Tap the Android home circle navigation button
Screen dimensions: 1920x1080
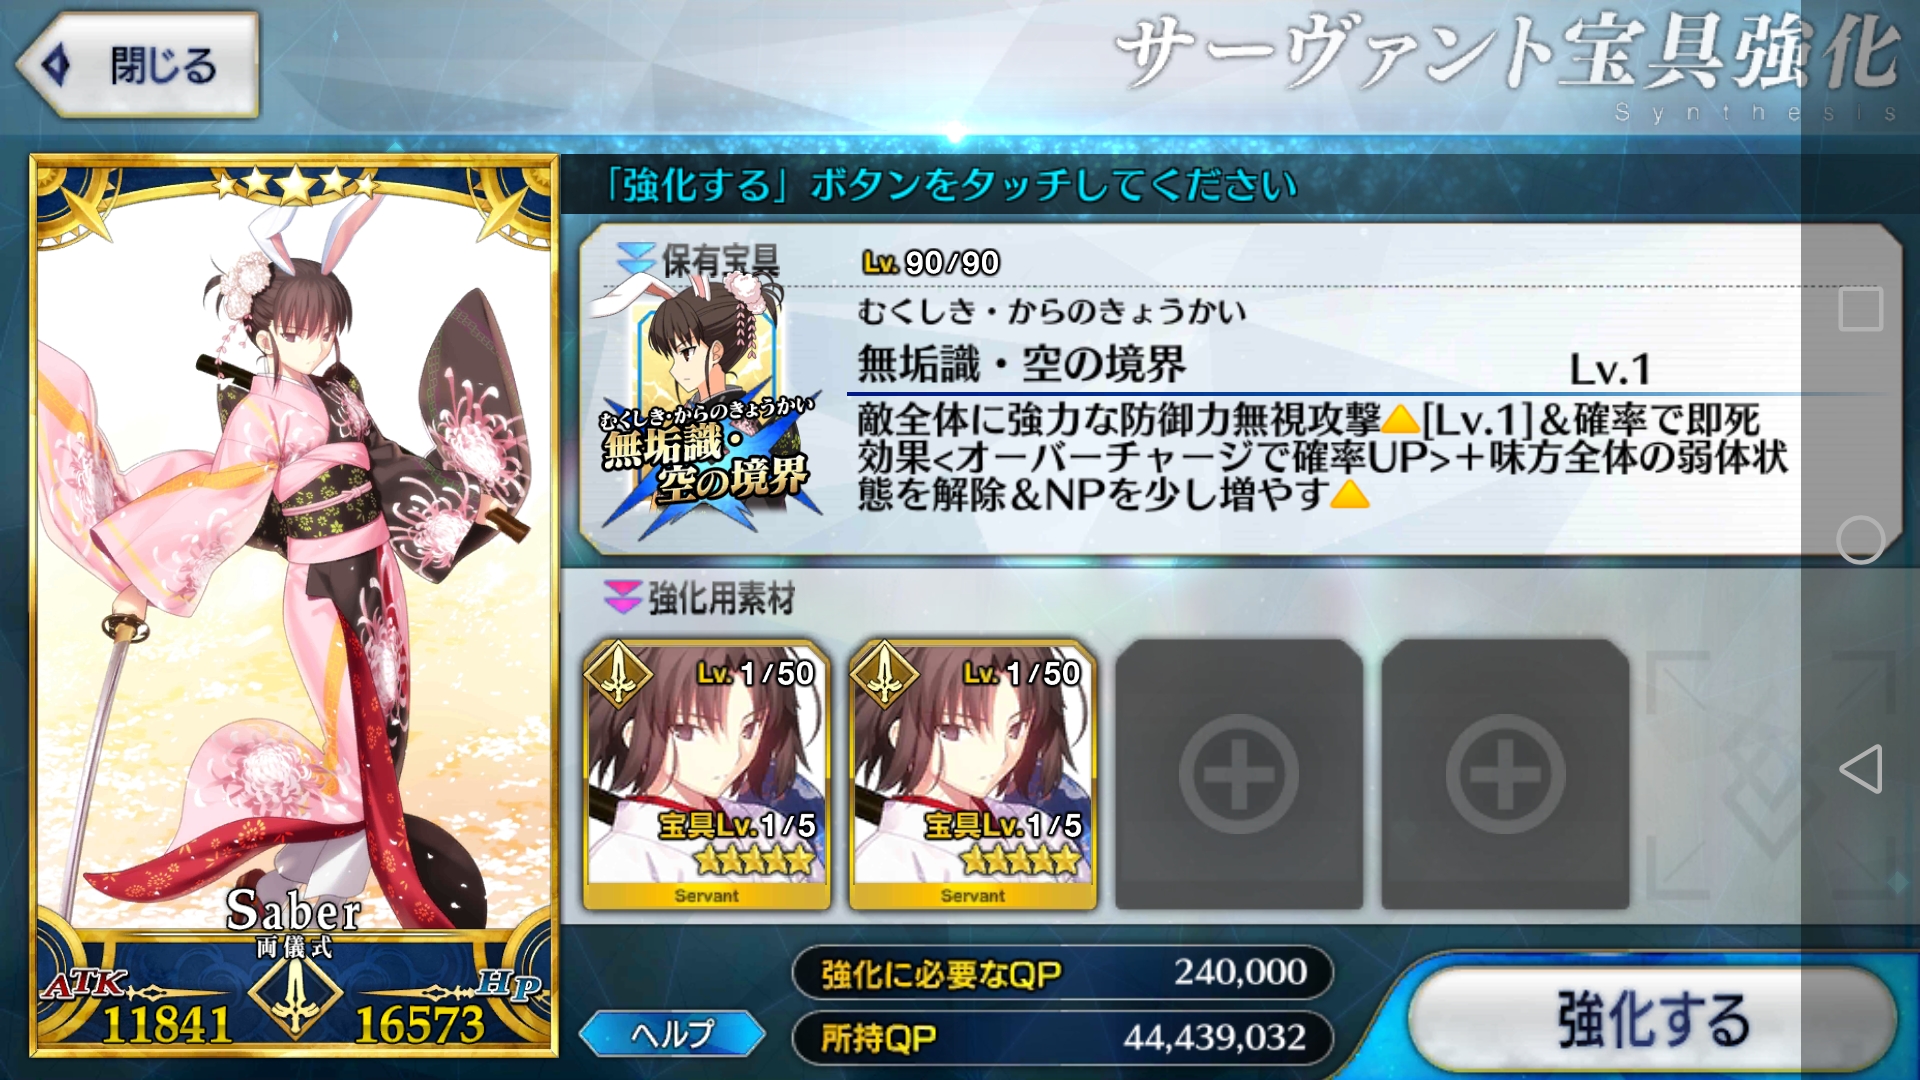[x=1860, y=540]
